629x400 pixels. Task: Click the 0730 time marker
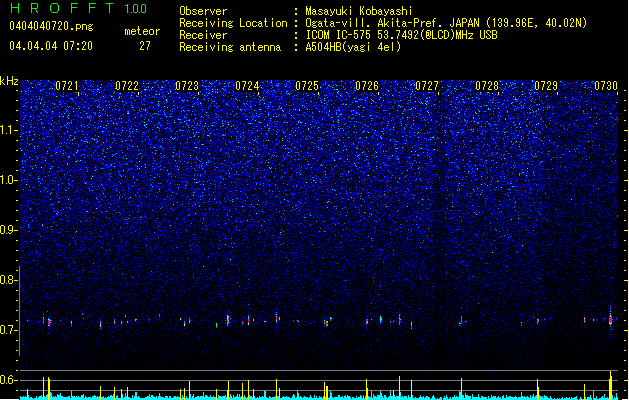606,86
